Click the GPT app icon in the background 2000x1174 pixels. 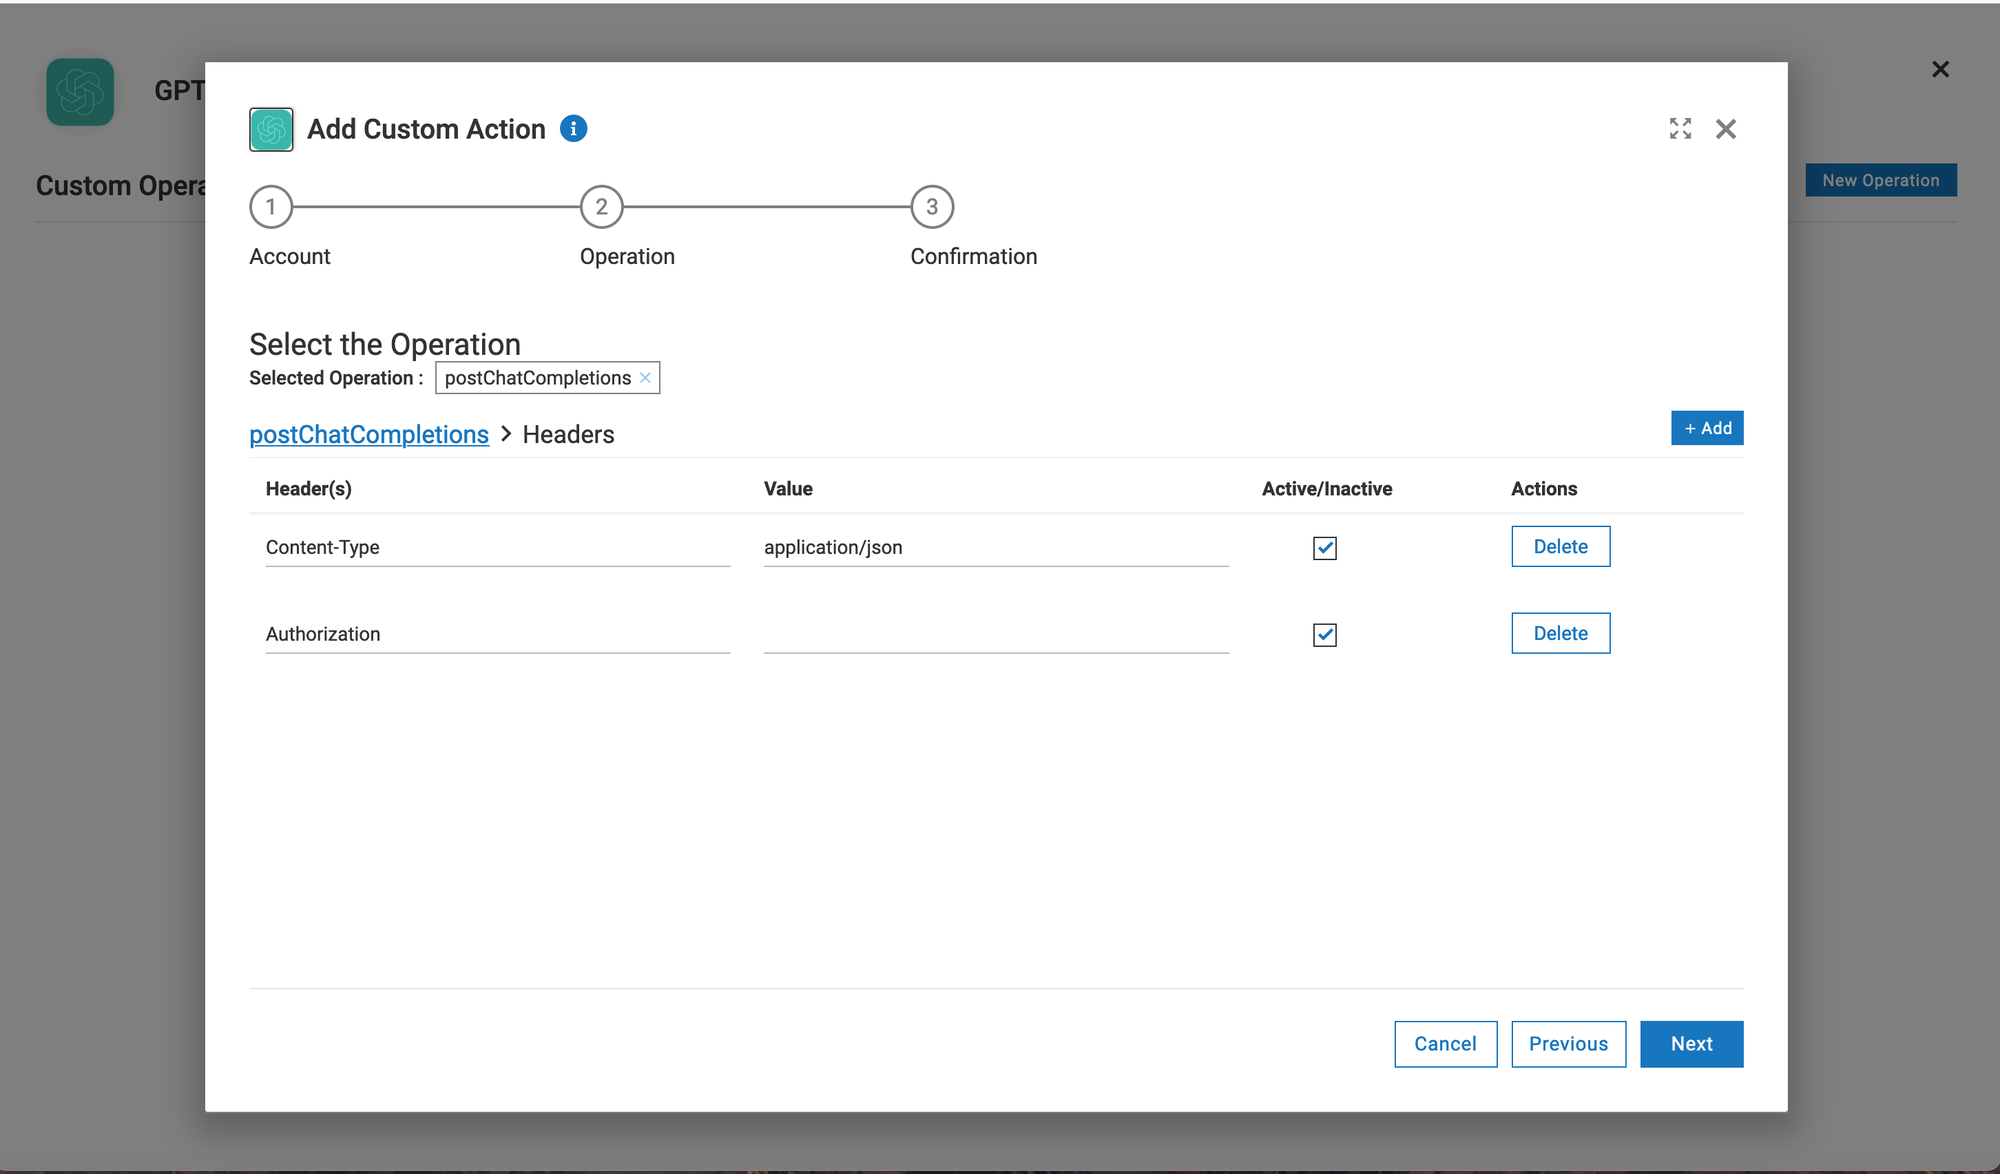[x=80, y=92]
